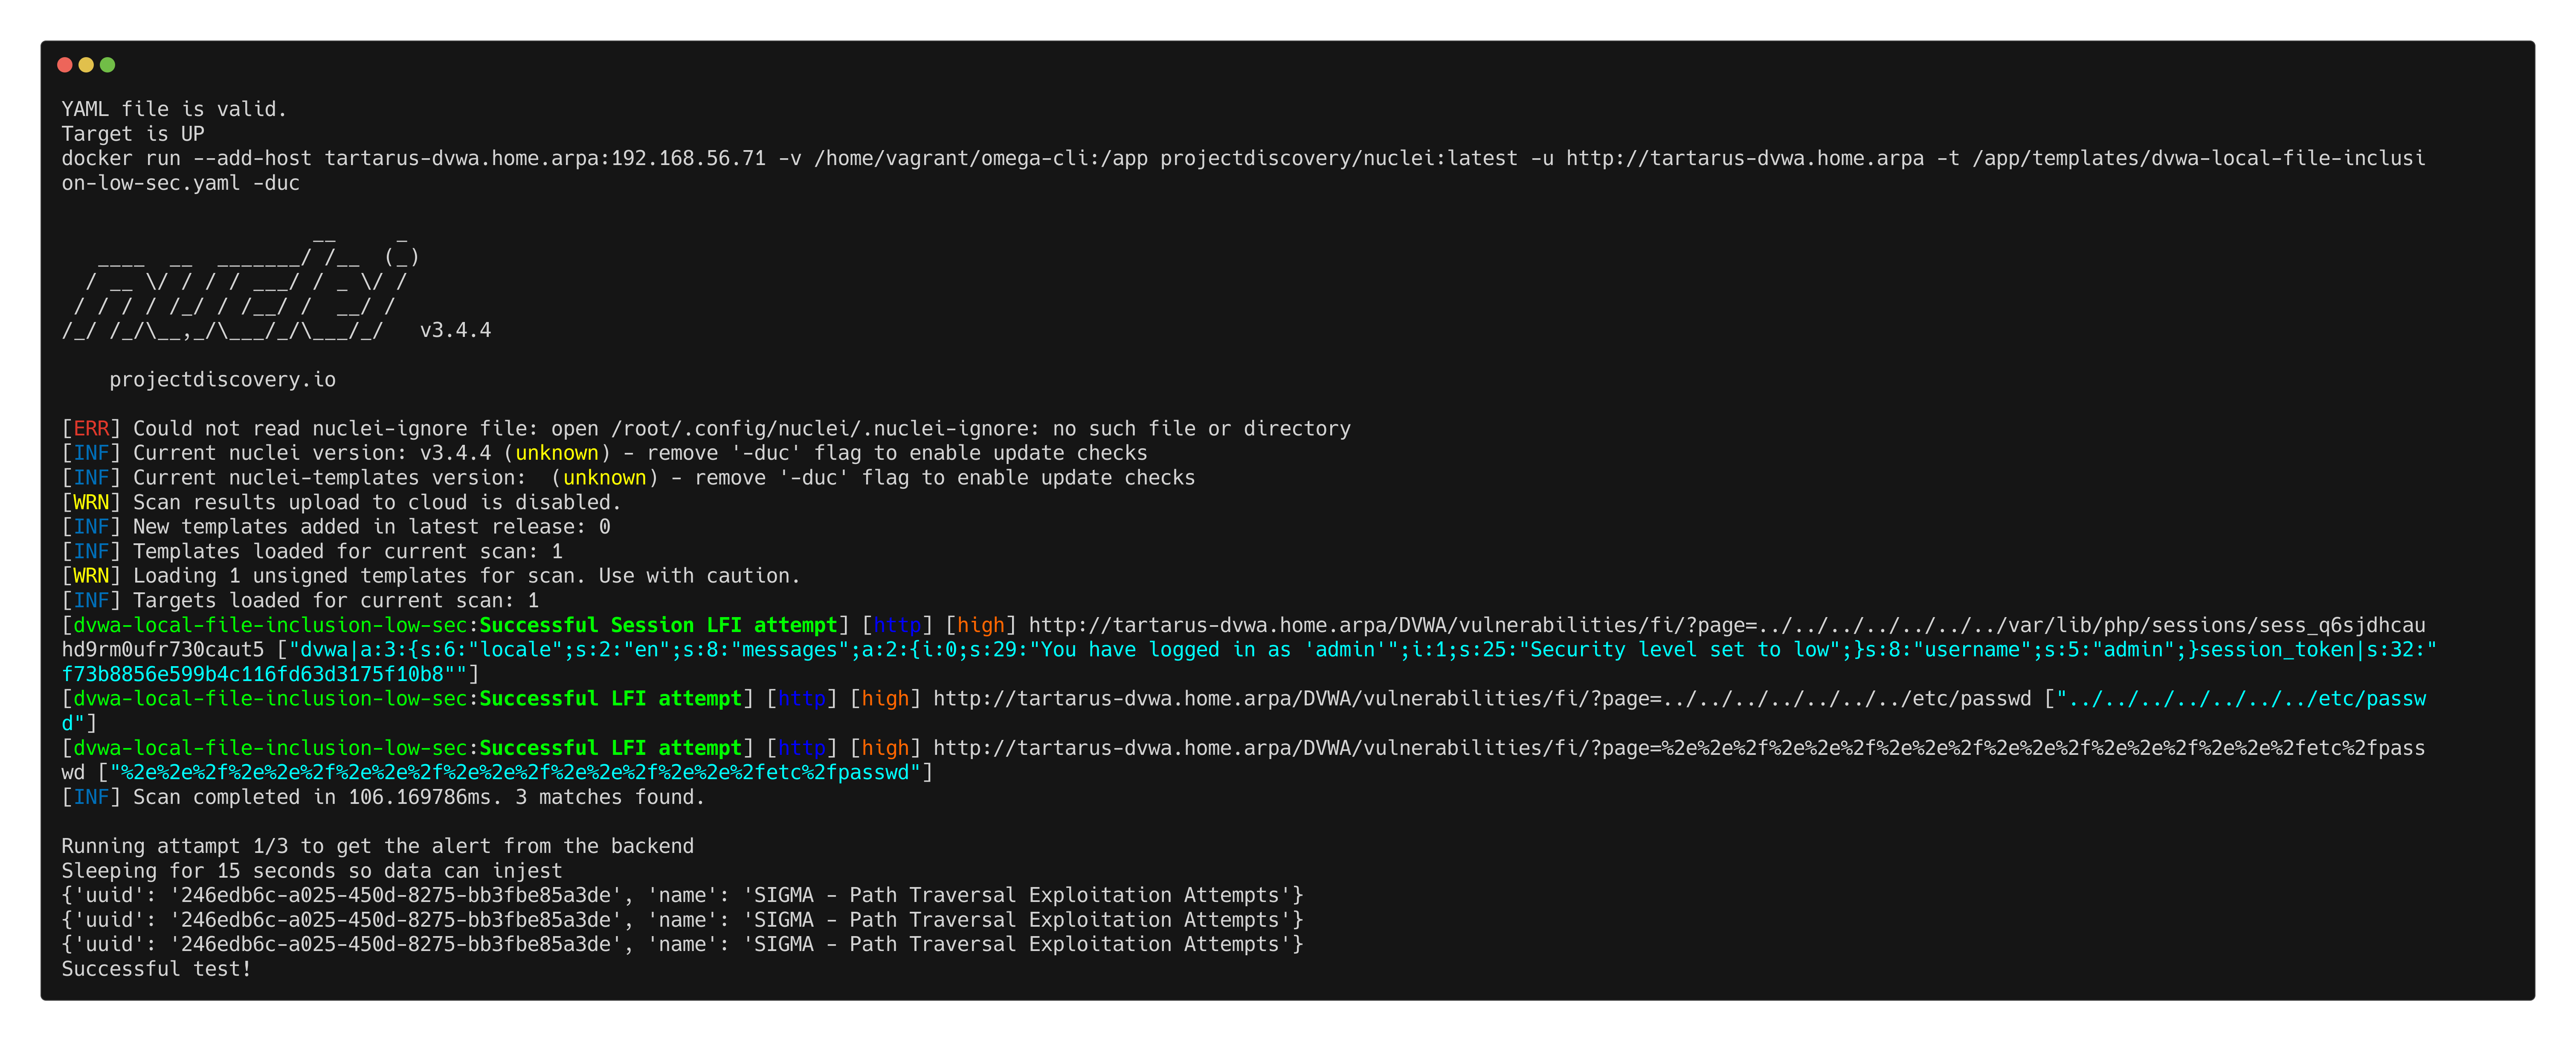Click the WRN tag before 'Loading 1 unsigned'
Screen dimensions: 2576x1041
click(x=91, y=576)
